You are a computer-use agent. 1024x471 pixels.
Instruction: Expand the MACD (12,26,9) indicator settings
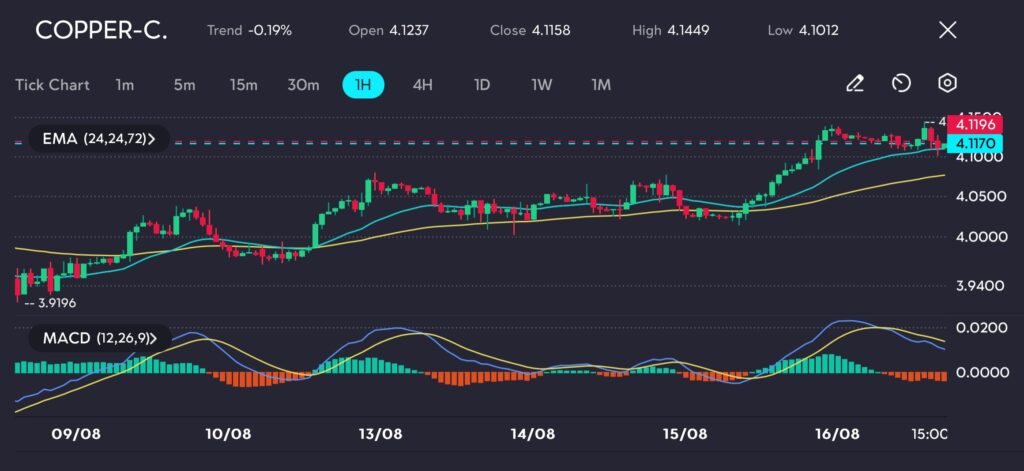point(99,338)
